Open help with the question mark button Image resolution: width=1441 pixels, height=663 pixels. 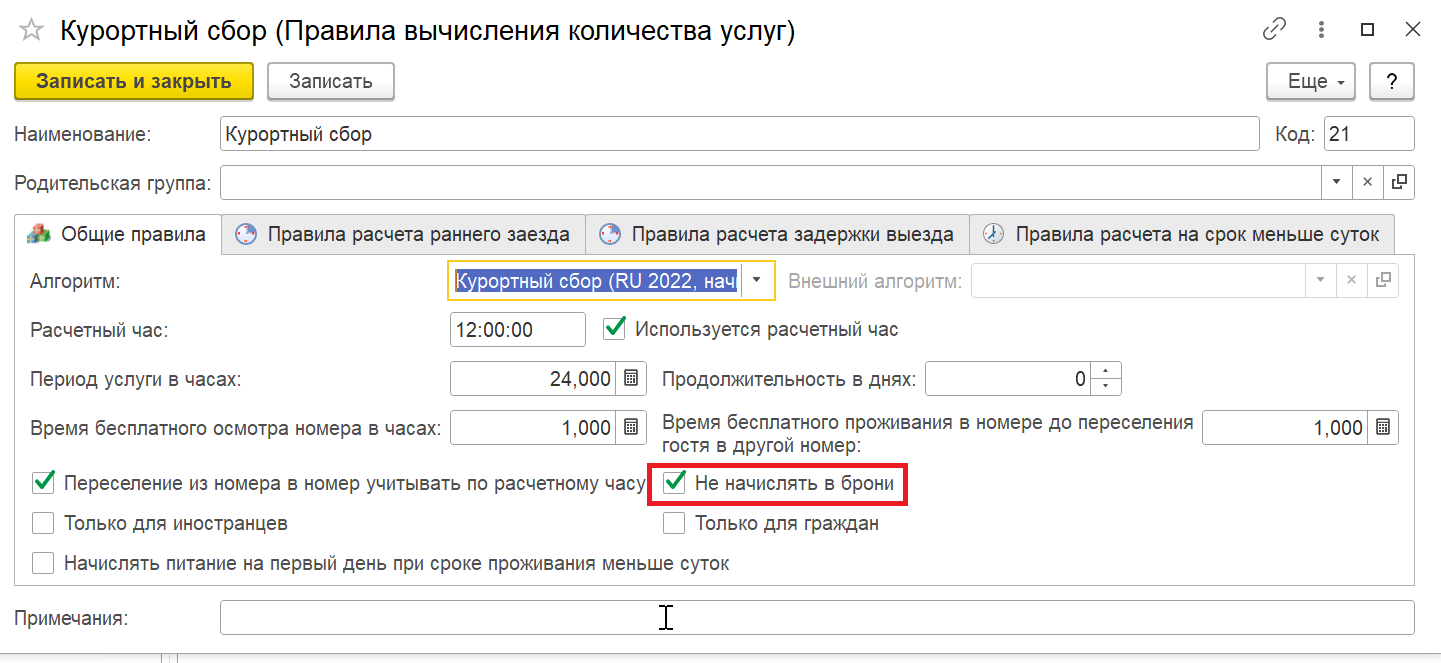[x=1392, y=82]
